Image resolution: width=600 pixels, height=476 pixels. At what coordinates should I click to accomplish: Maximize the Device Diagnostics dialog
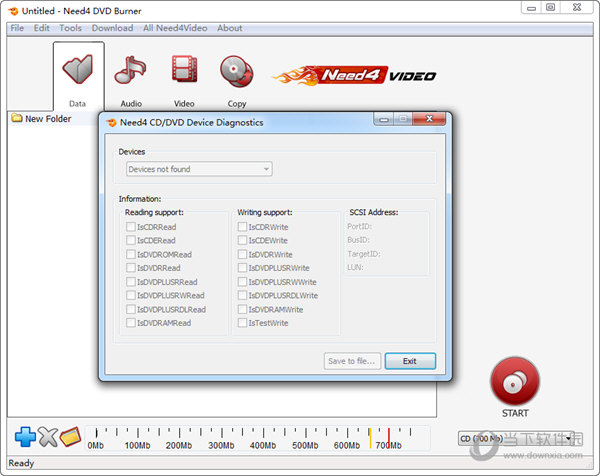403,119
